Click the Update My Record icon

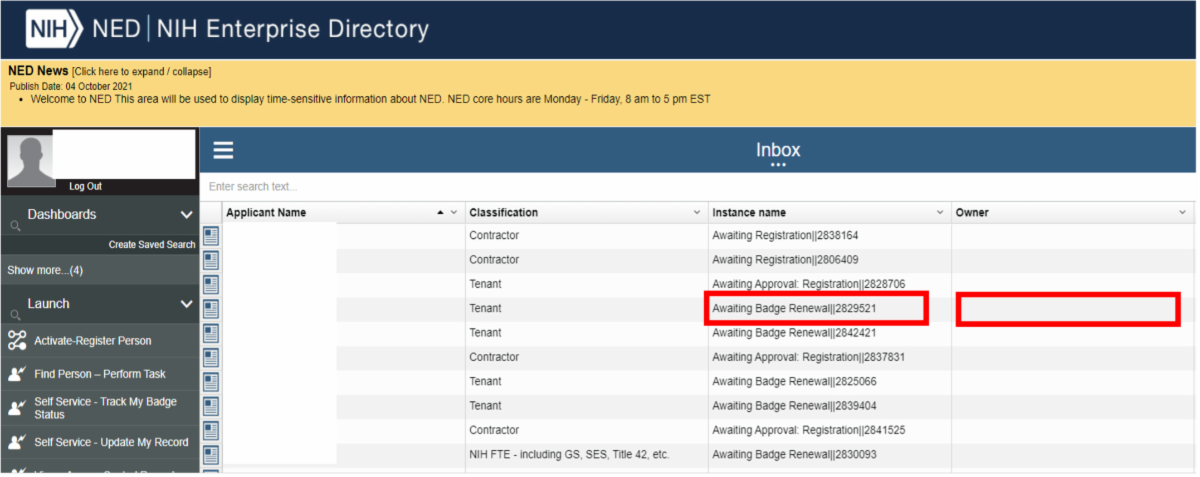point(16,442)
